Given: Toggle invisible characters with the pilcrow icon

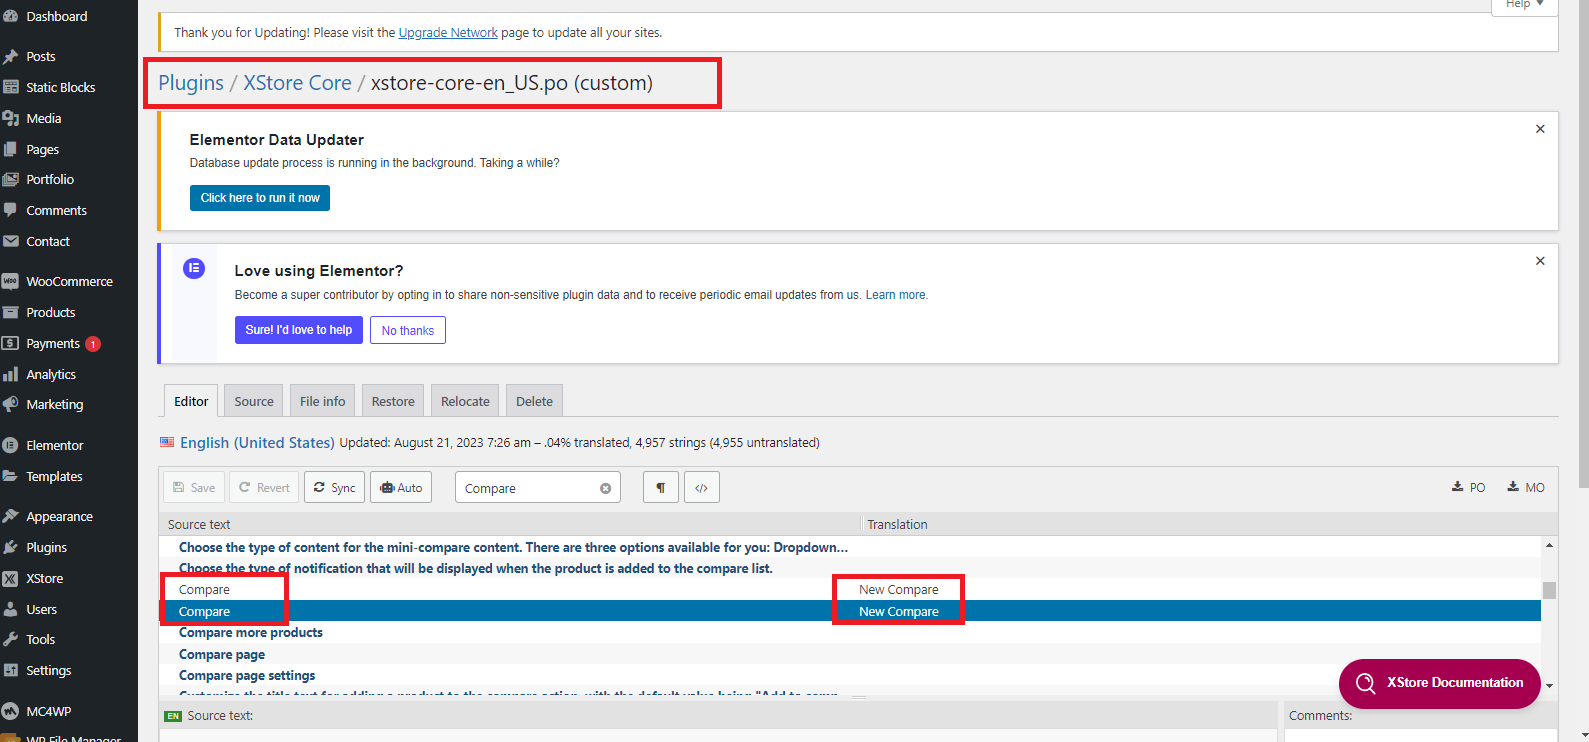Looking at the screenshot, I should coord(661,488).
